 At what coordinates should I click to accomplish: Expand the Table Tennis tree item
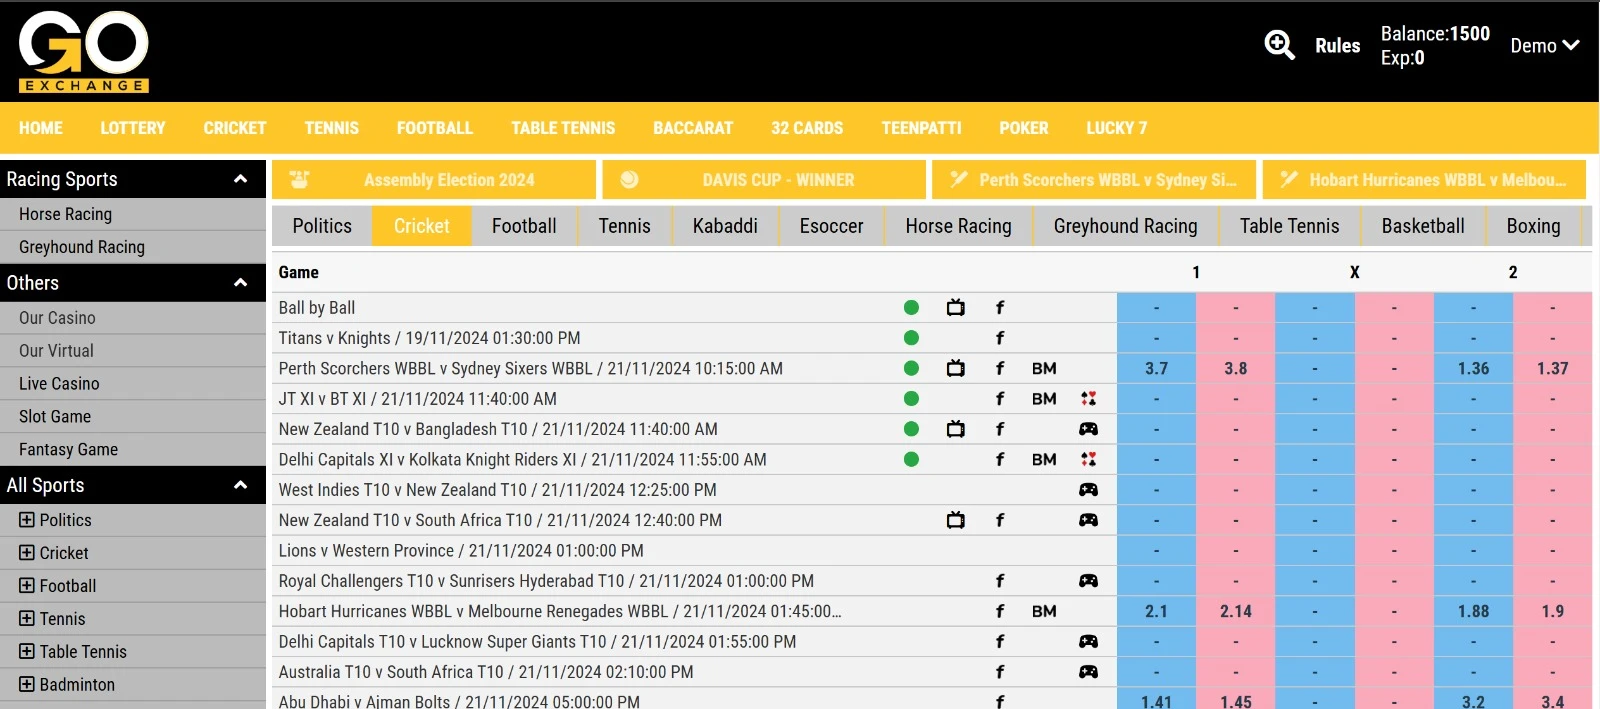[27, 652]
